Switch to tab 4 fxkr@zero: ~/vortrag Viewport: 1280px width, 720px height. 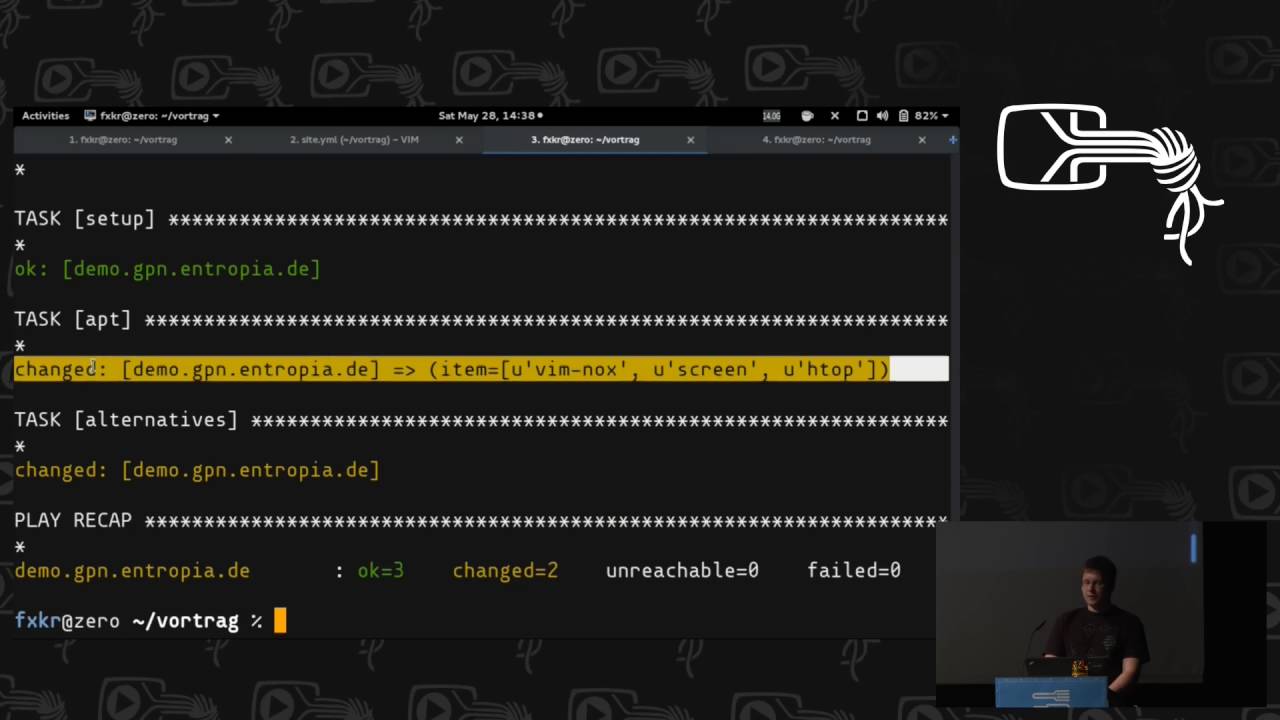816,140
